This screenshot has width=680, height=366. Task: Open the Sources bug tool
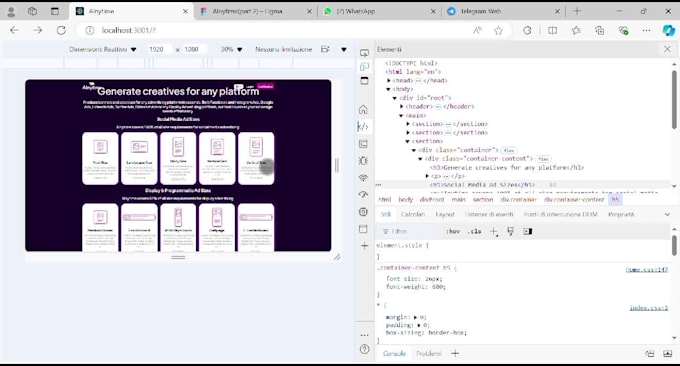pos(363,160)
